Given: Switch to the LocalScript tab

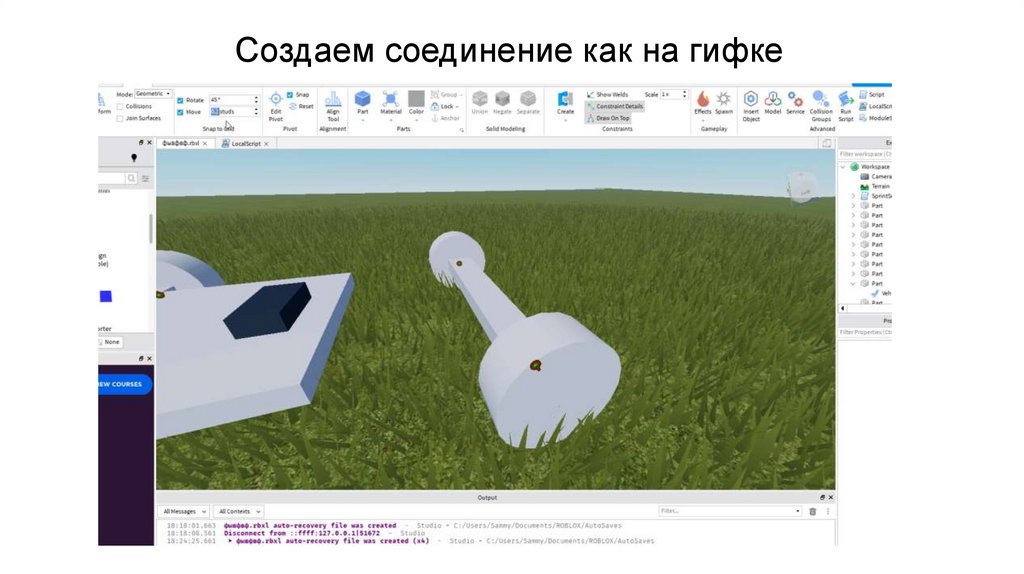Looking at the screenshot, I should click(246, 144).
